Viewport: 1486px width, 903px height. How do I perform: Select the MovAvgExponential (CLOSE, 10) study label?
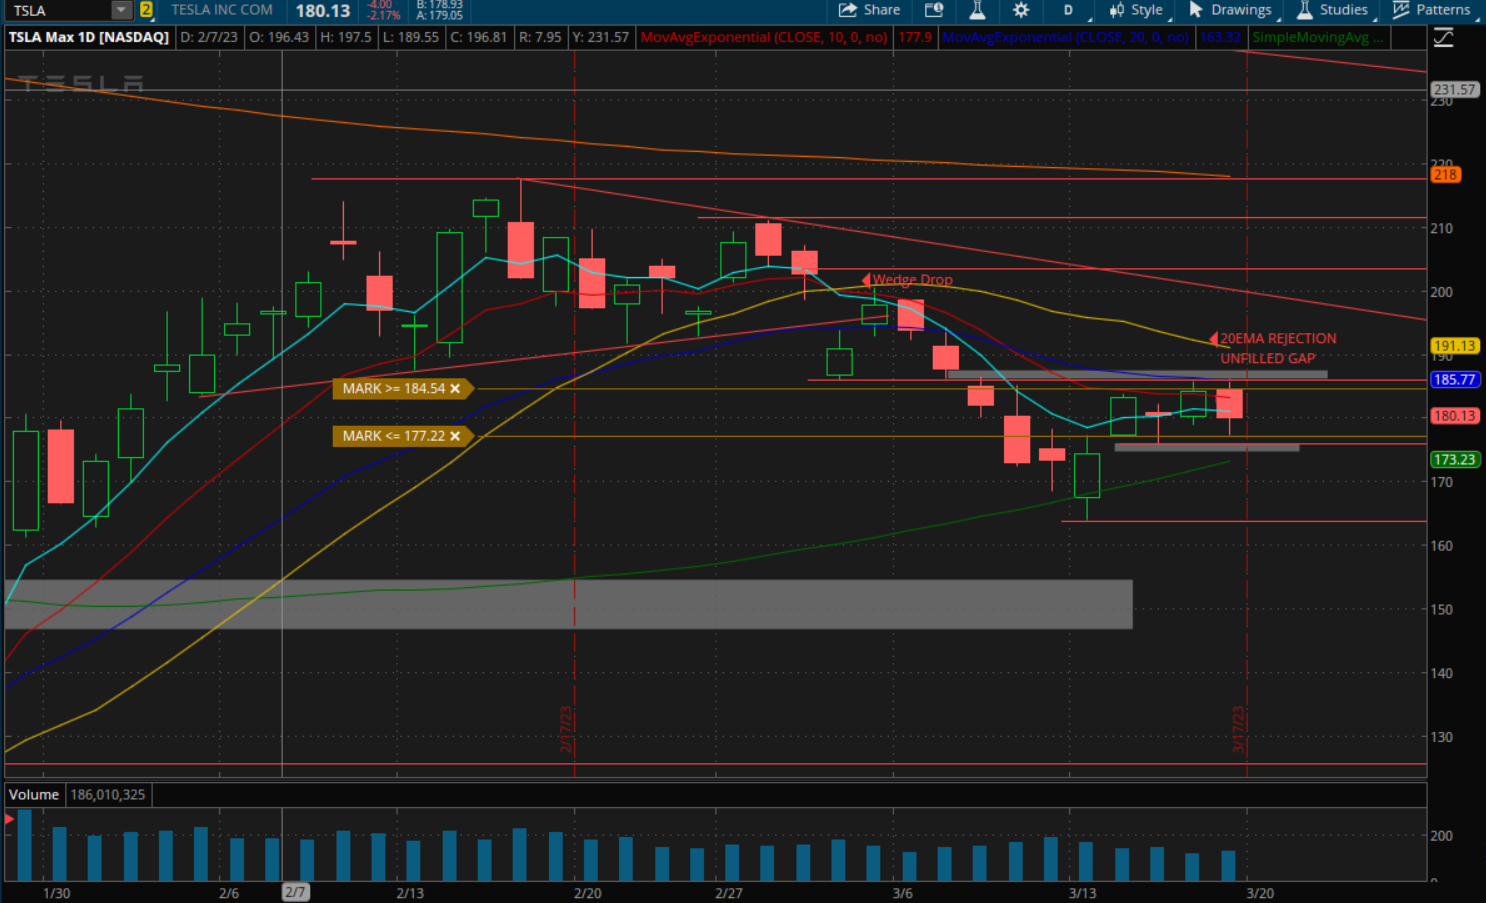pyautogui.click(x=764, y=37)
